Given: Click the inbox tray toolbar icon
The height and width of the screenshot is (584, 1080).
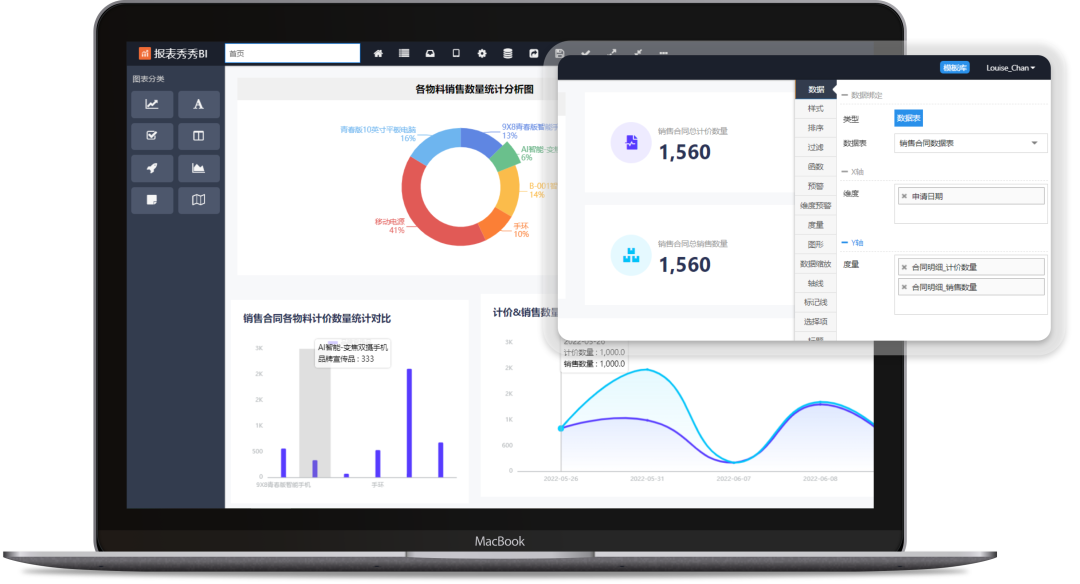Looking at the screenshot, I should click(x=430, y=54).
